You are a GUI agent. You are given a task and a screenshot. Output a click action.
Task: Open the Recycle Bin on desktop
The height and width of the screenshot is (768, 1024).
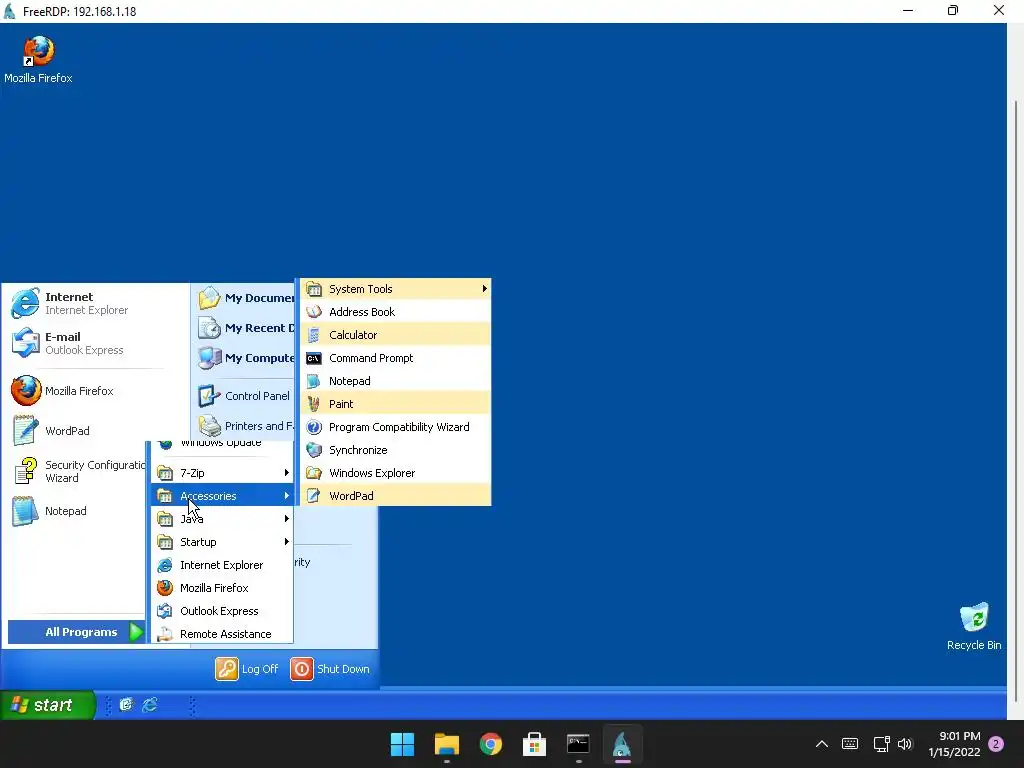point(974,627)
